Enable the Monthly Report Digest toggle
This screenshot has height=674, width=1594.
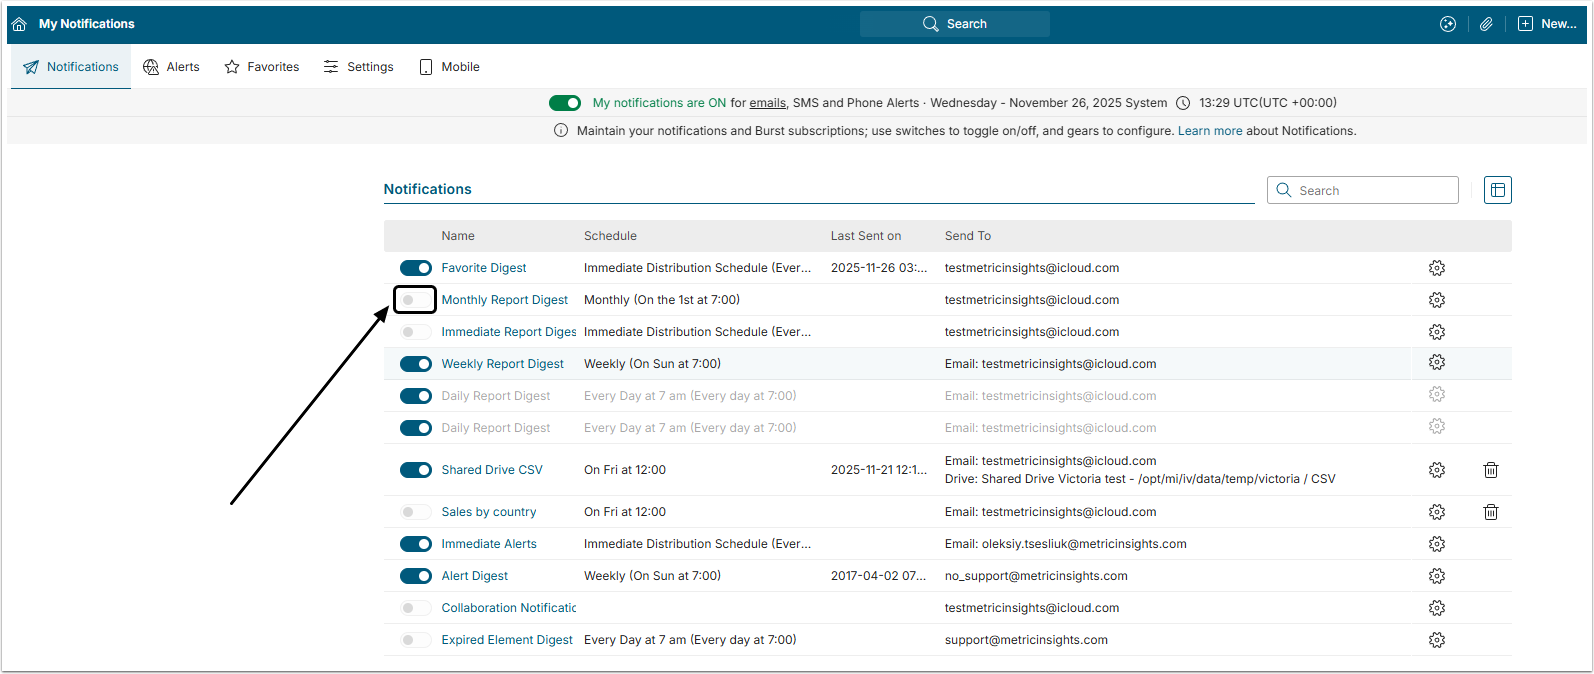(x=415, y=300)
